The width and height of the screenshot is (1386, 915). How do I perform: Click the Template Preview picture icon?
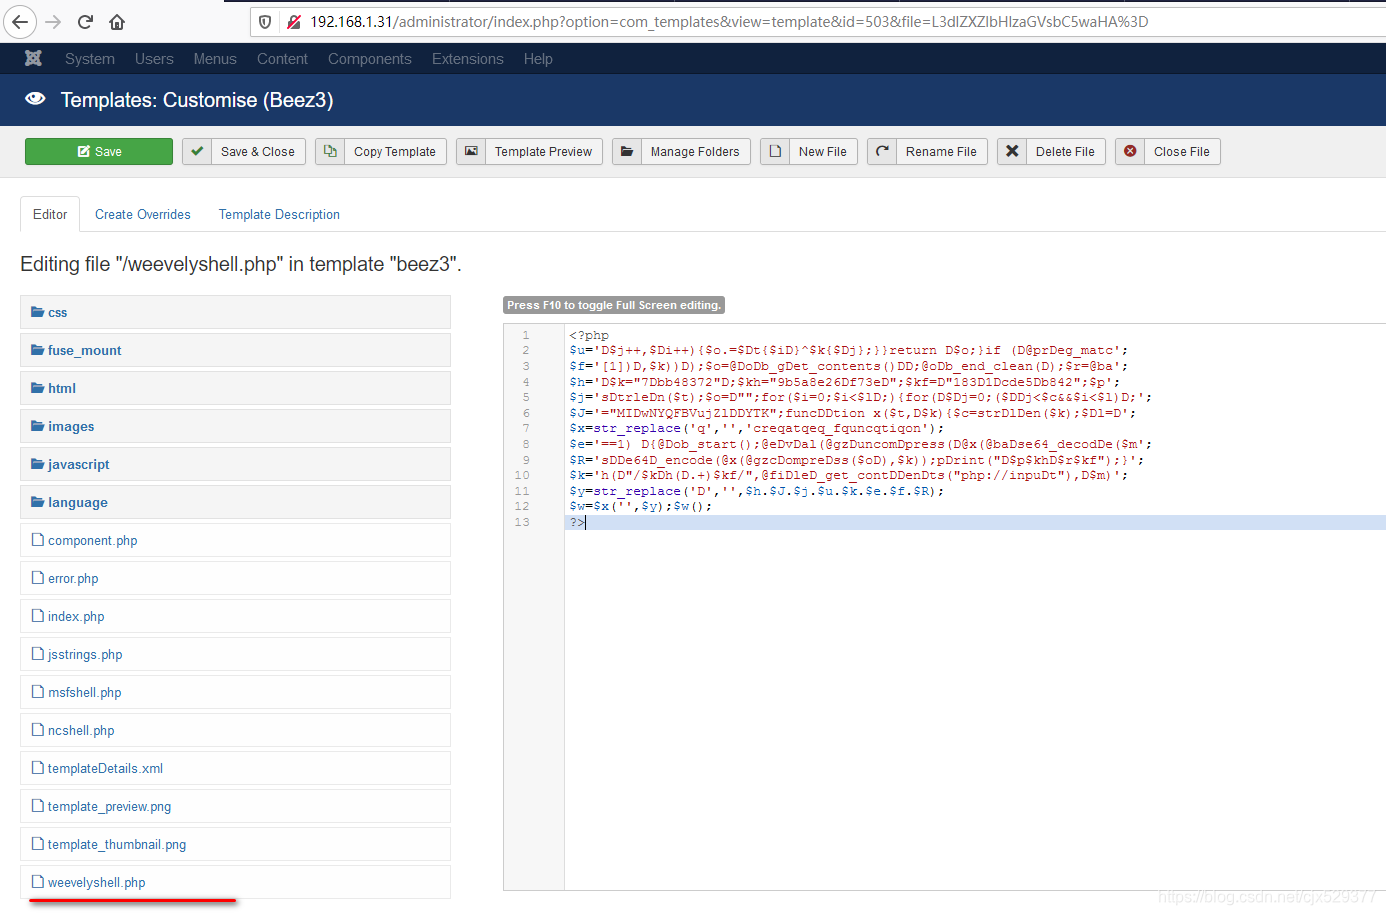[x=471, y=151]
